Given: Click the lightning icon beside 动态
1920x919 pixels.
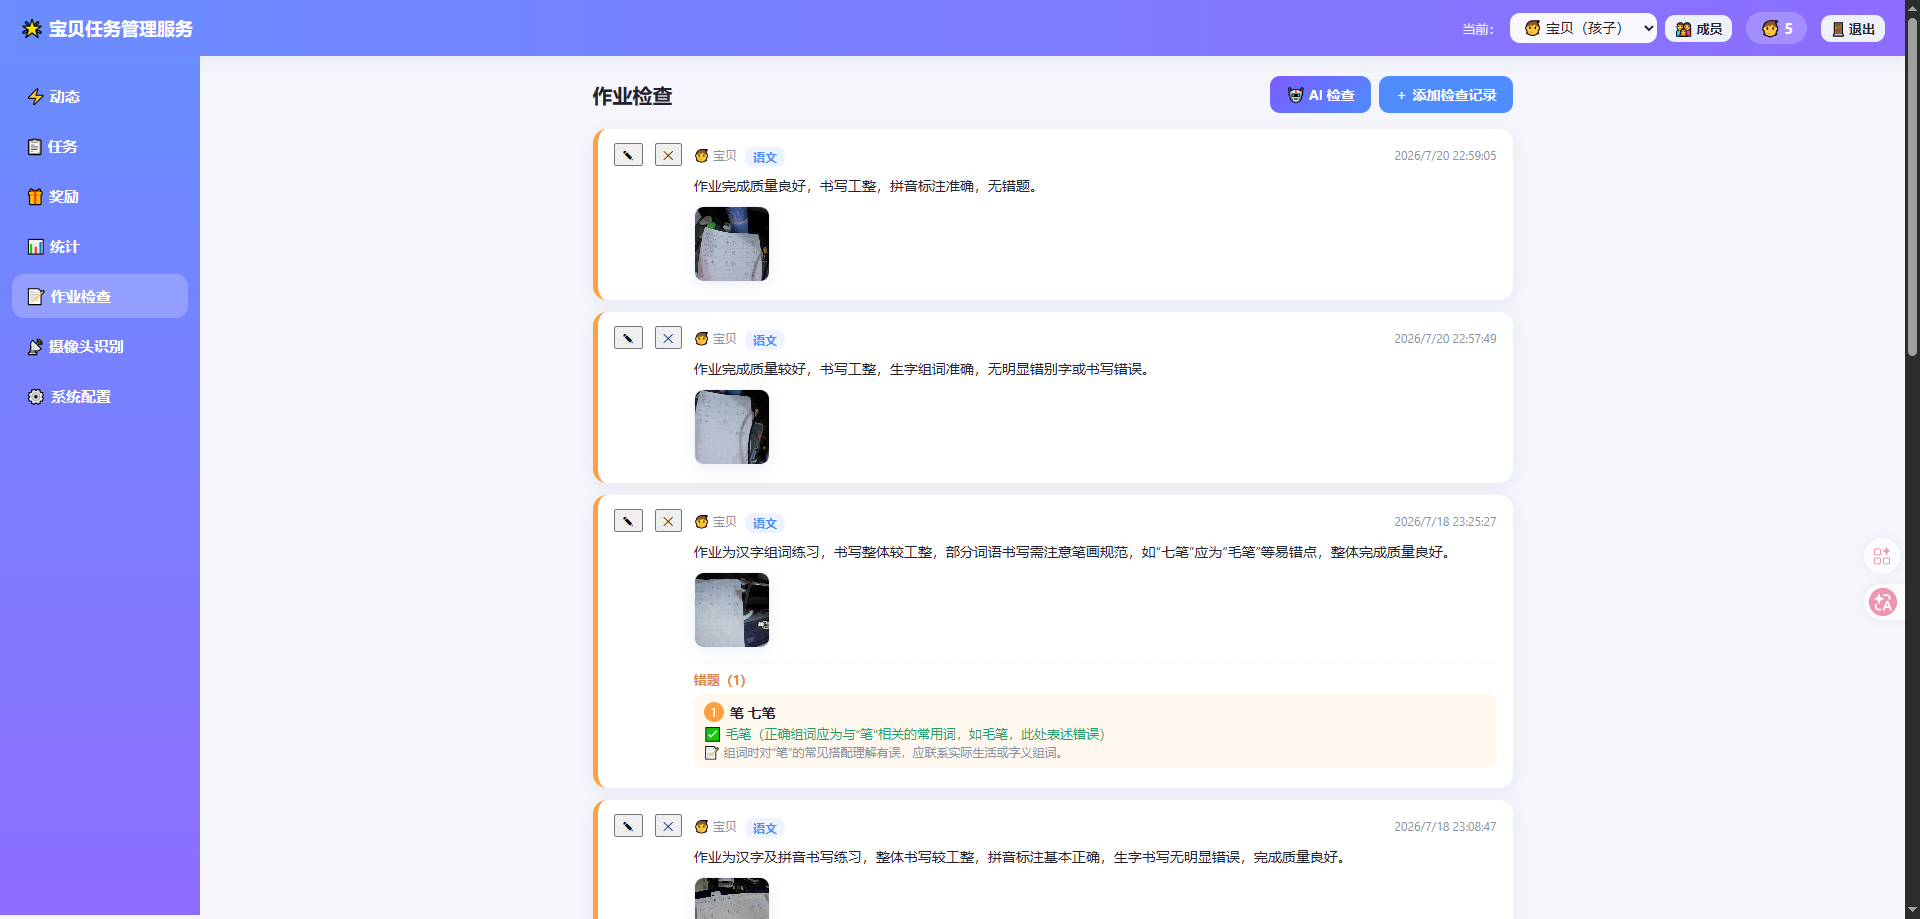Looking at the screenshot, I should click(x=36, y=97).
